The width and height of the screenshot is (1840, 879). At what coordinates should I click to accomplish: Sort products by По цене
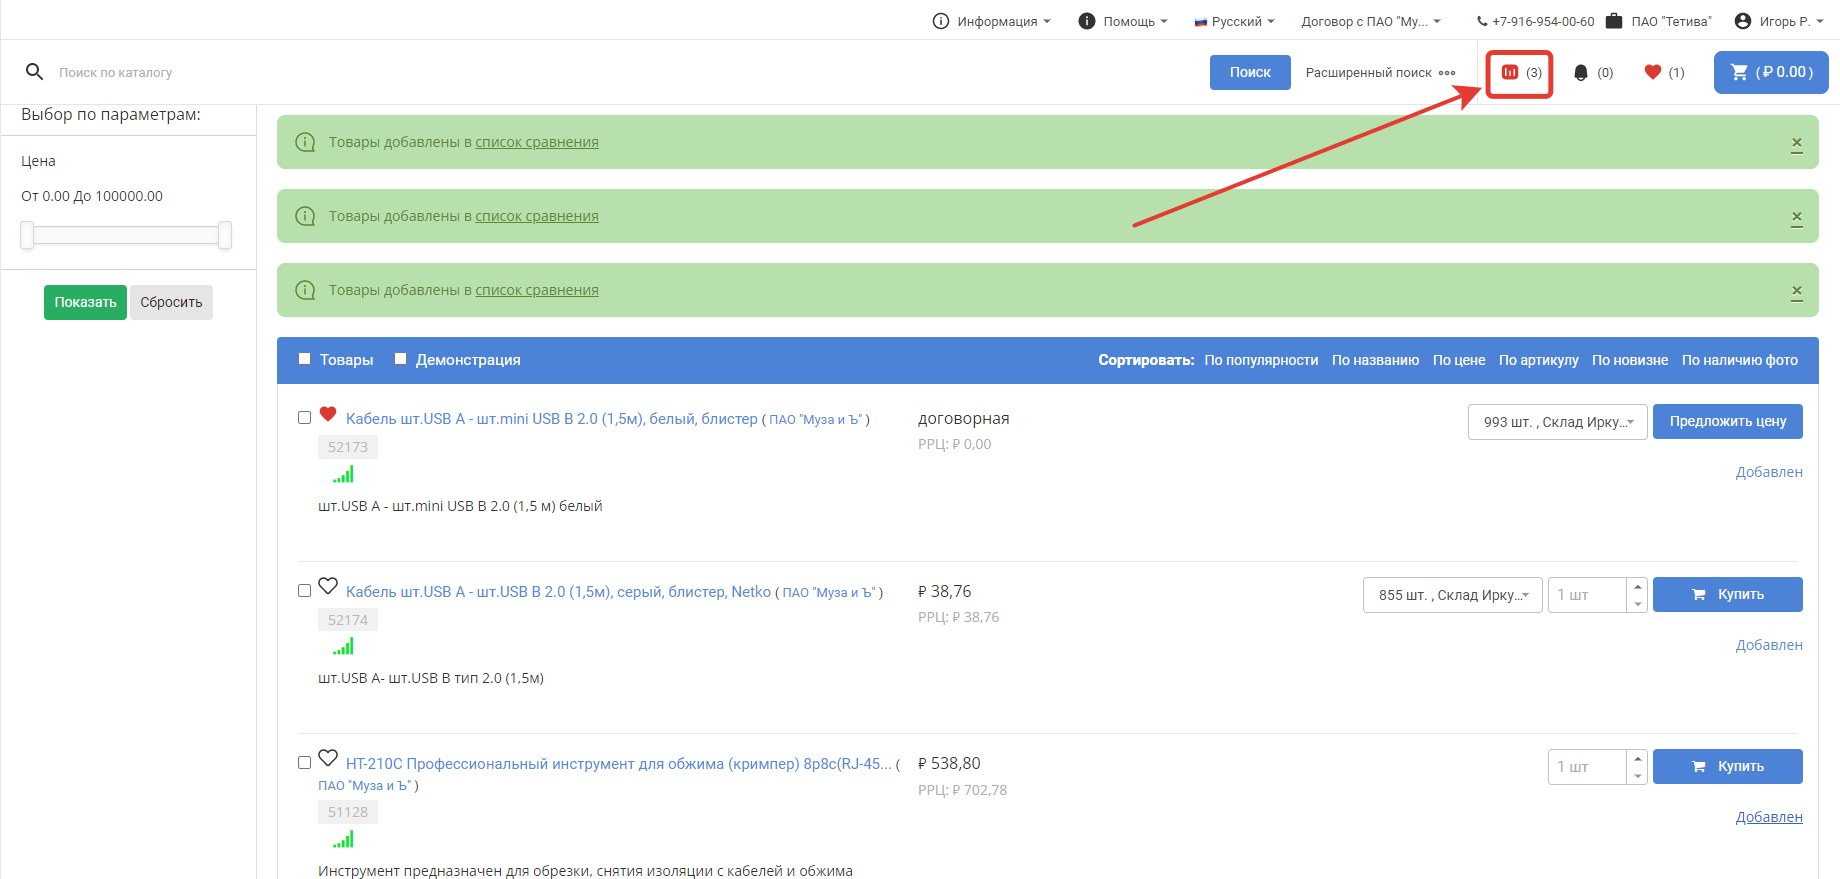1458,360
